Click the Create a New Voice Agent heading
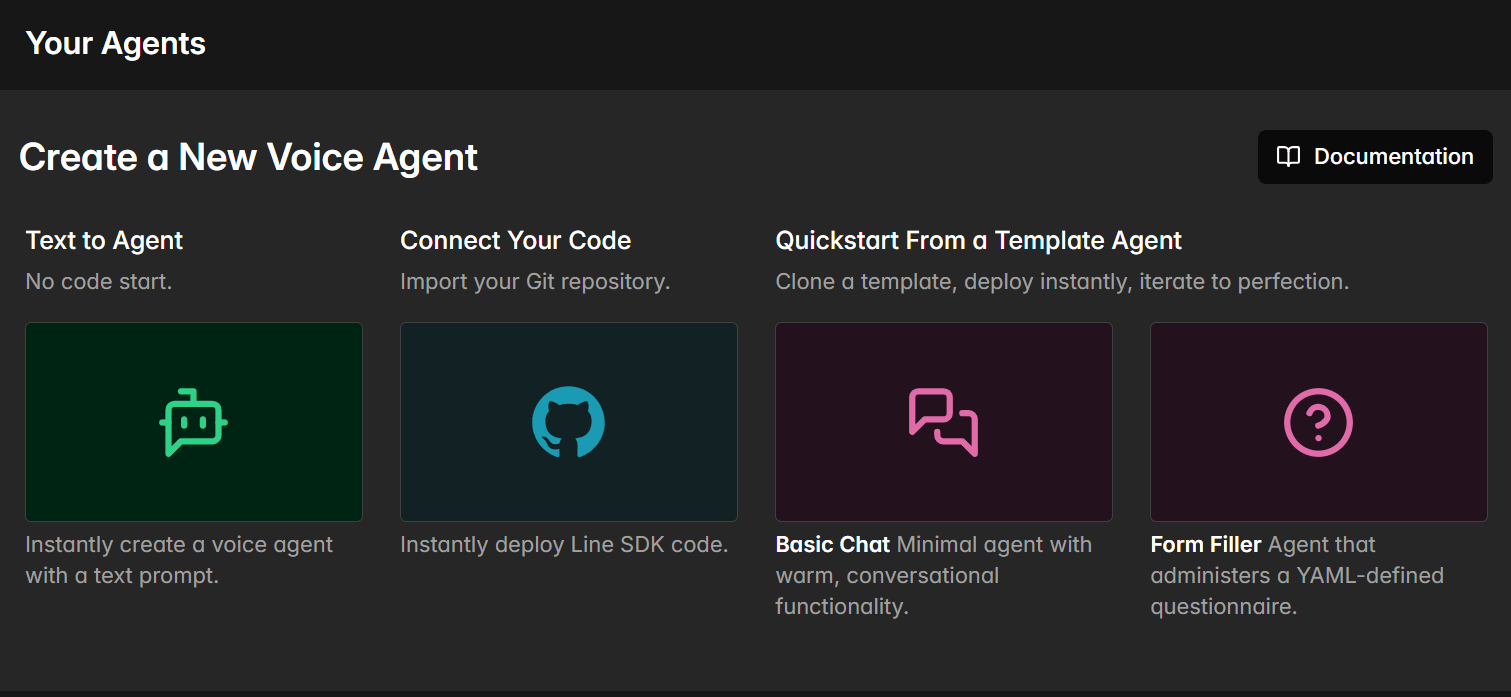This screenshot has height=697, width=1511. pyautogui.click(x=248, y=157)
